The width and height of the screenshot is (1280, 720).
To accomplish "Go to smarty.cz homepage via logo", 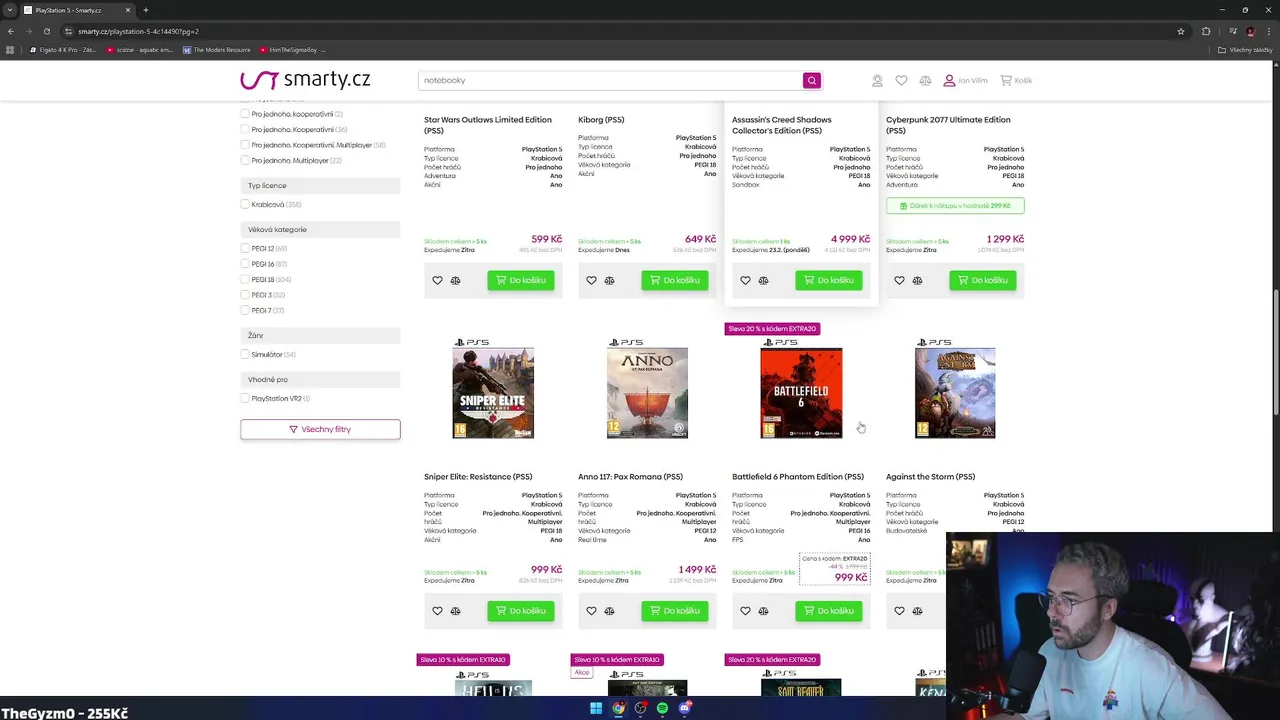I will tap(305, 80).
